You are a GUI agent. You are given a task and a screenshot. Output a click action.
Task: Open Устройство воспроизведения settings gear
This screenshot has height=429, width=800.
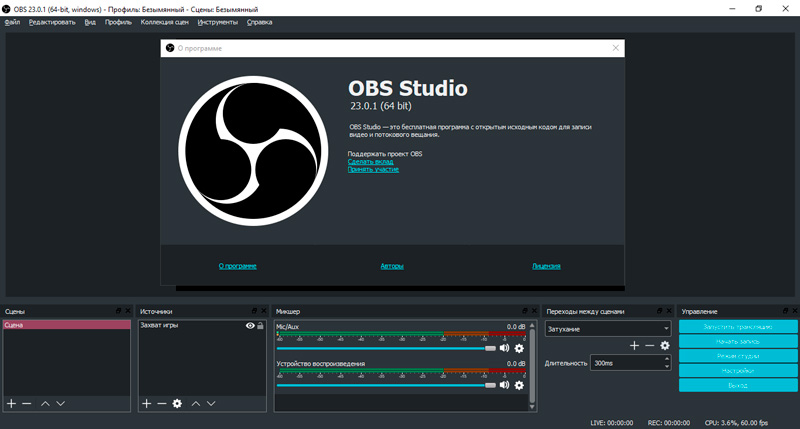[x=519, y=385]
